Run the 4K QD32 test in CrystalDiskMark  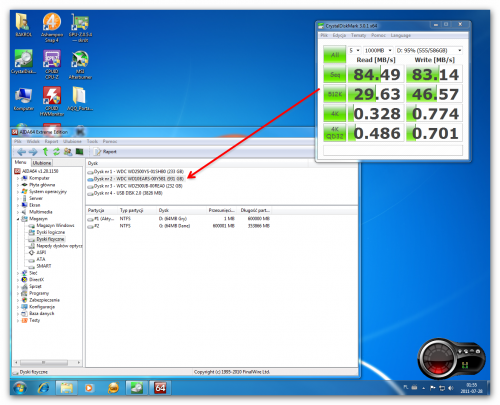coord(335,133)
